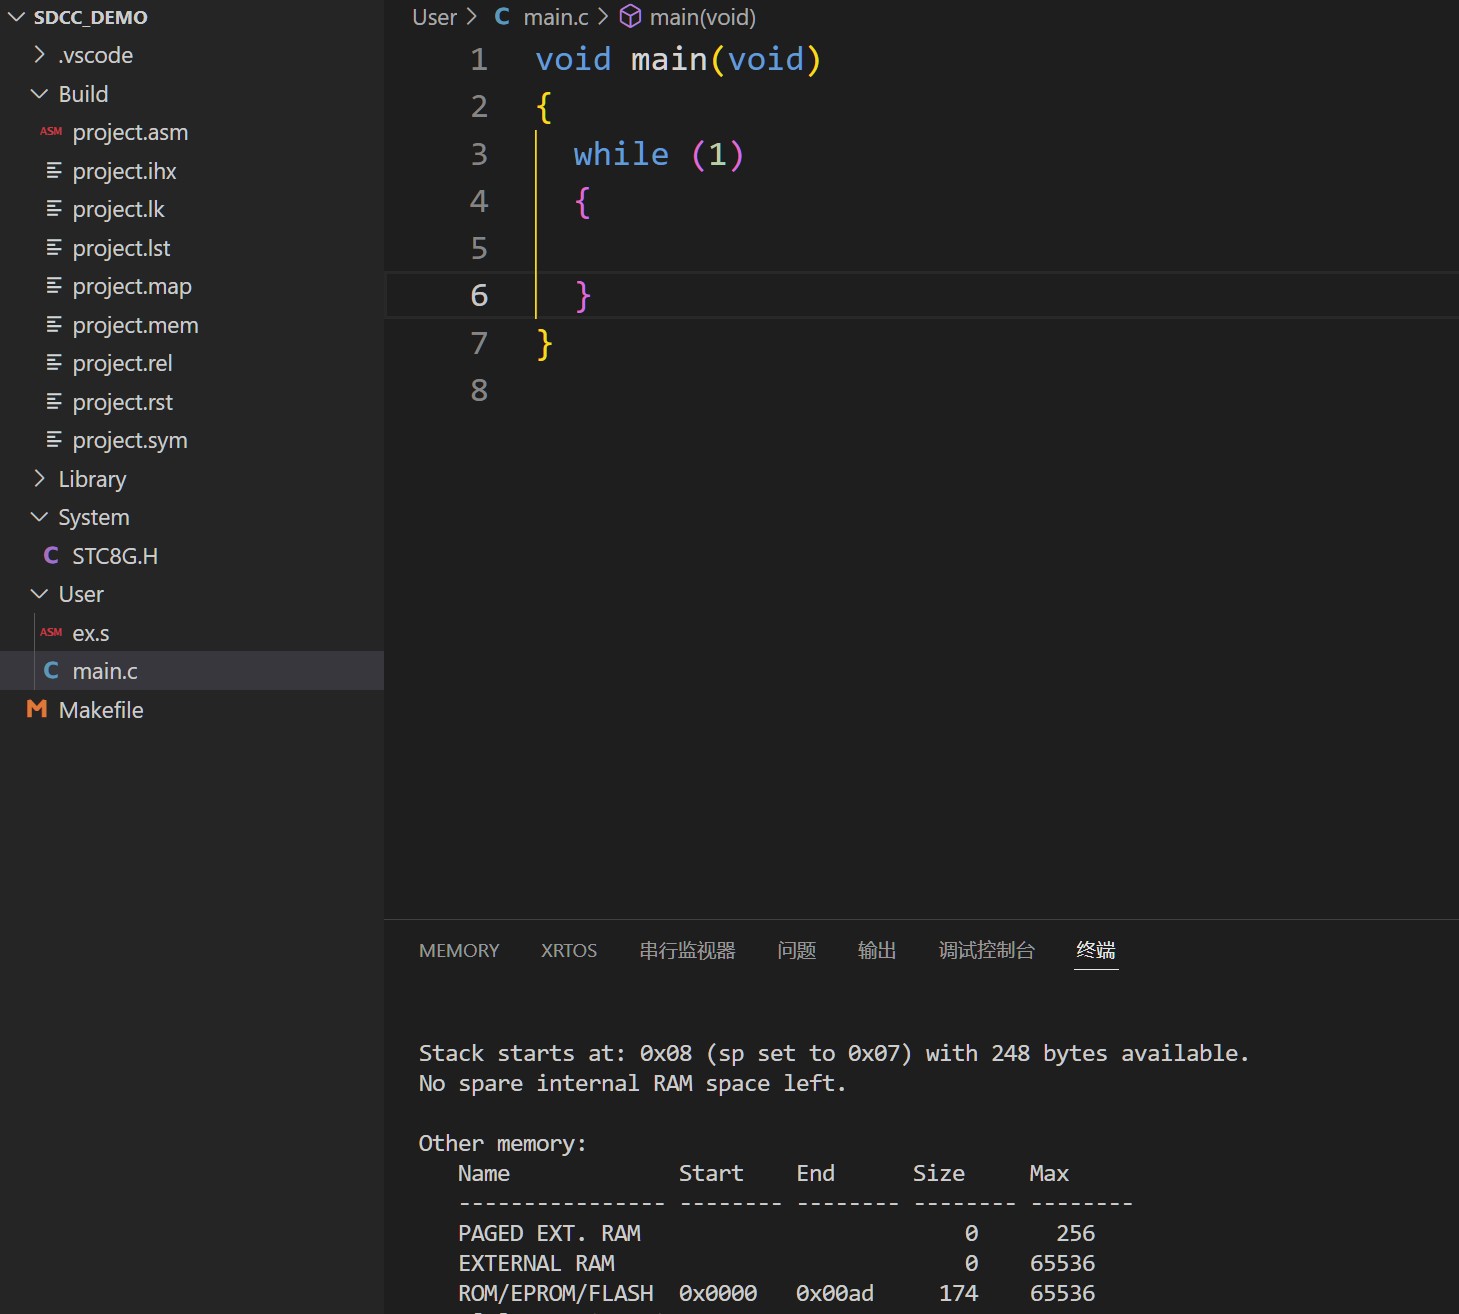Click the while keyword on line 3

621,154
